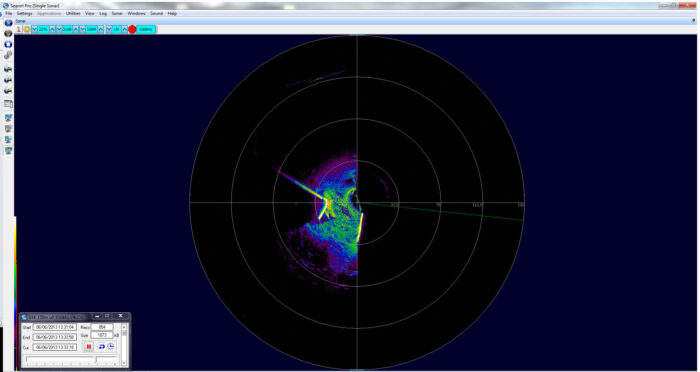Screen dimensions: 700x372
Task: Click the cyan 650kHz frequency button
Action: pyautogui.click(x=146, y=29)
